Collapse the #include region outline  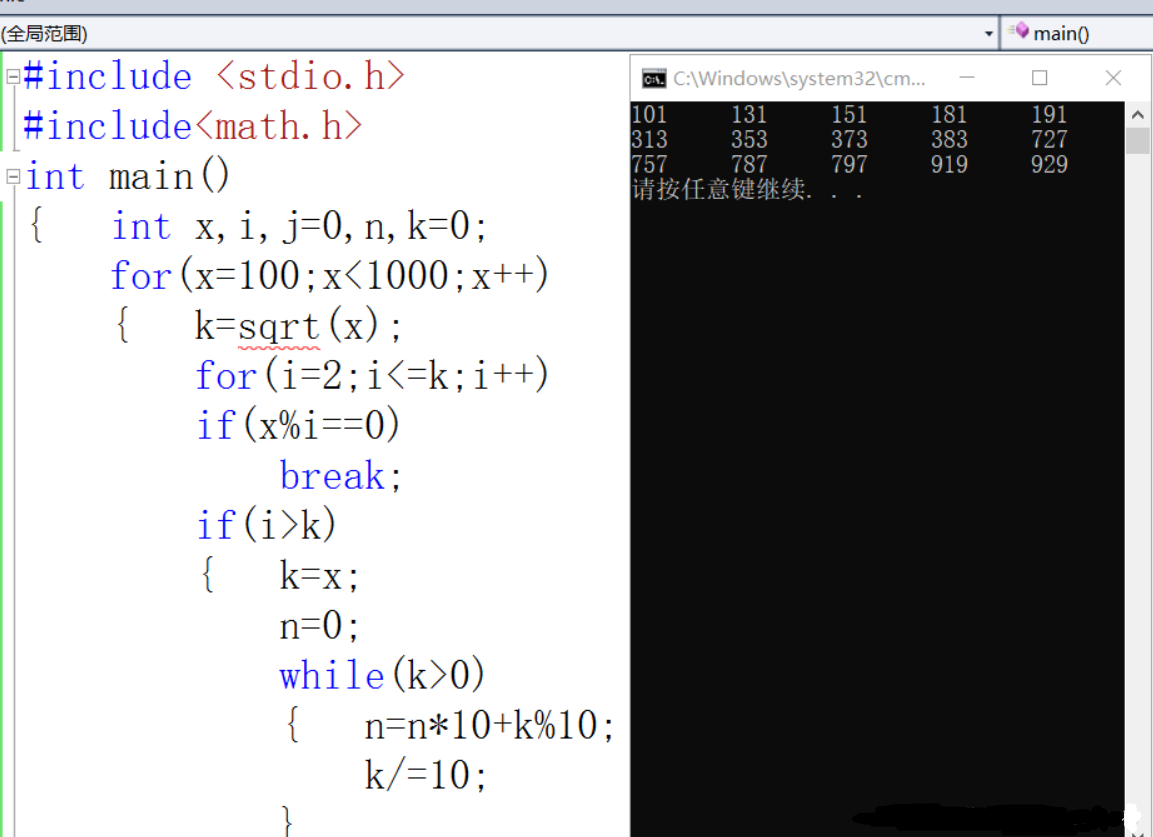(x=13, y=76)
